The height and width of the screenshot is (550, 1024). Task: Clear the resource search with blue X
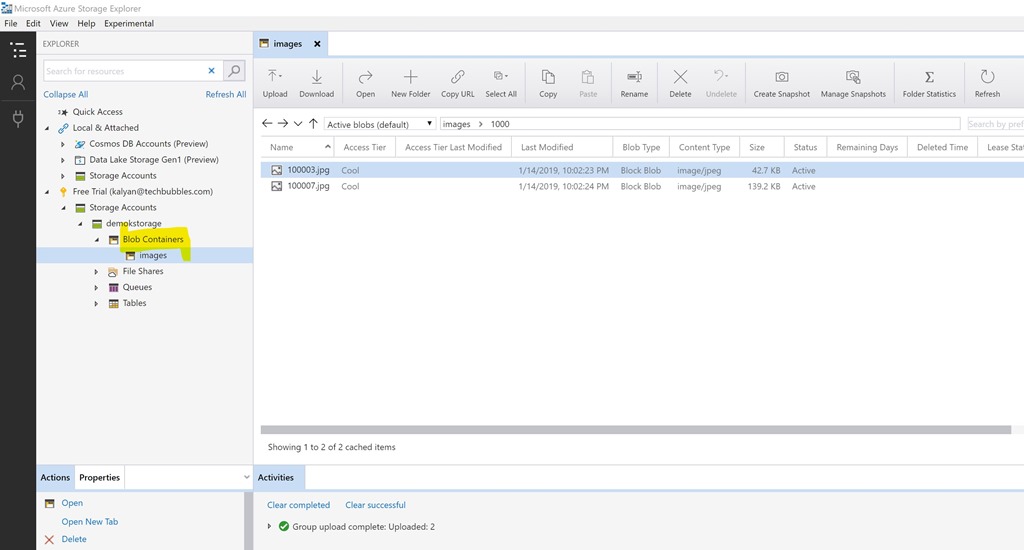pyautogui.click(x=212, y=71)
